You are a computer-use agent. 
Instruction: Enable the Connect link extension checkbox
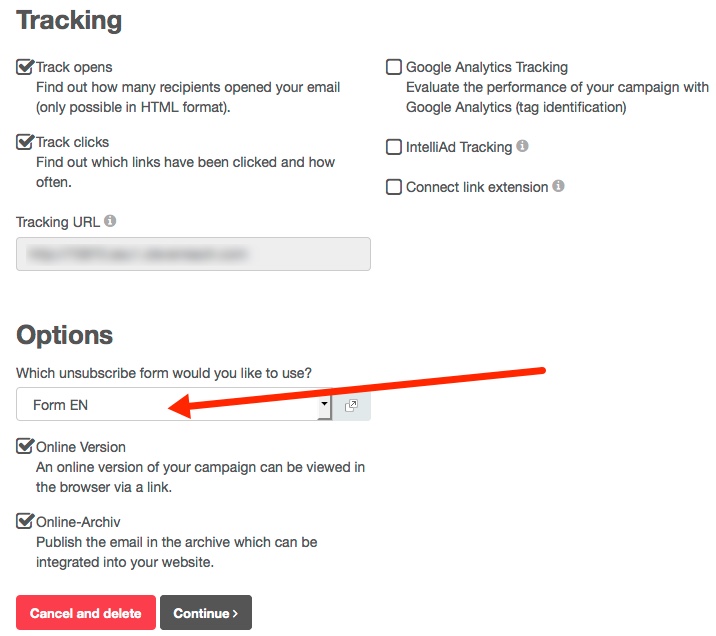point(394,187)
